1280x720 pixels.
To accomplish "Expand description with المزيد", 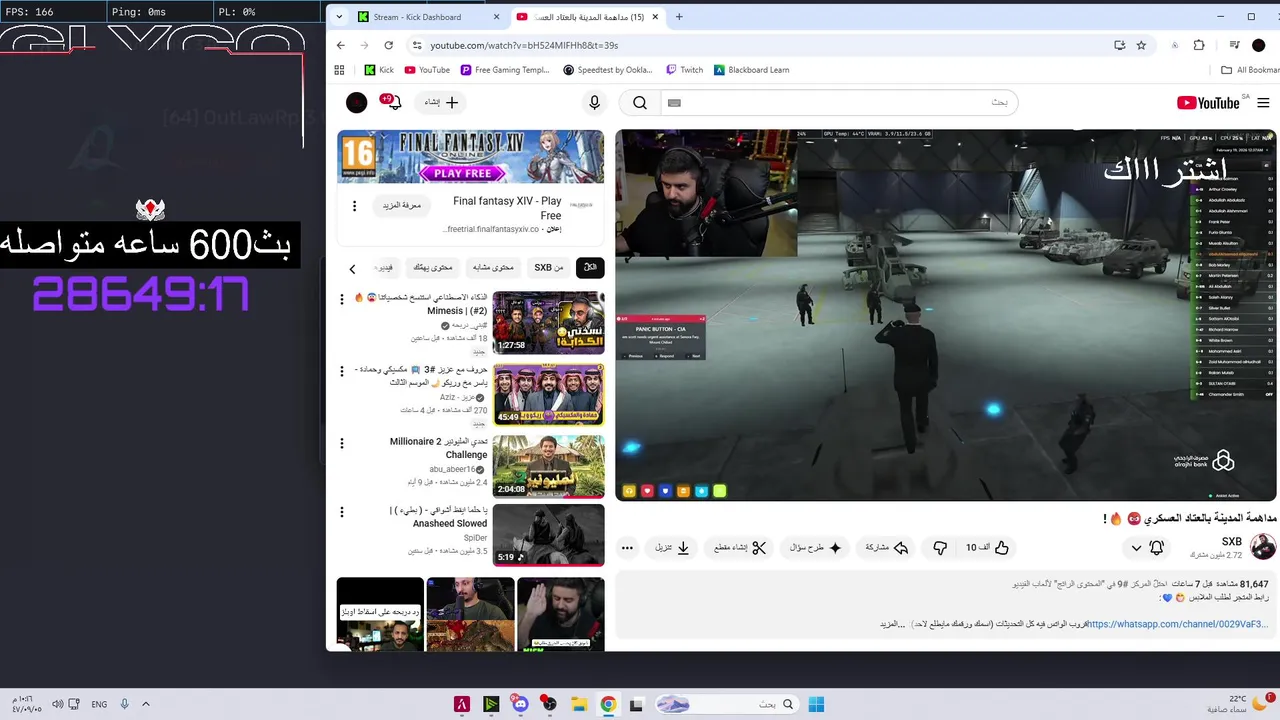I will coord(893,624).
